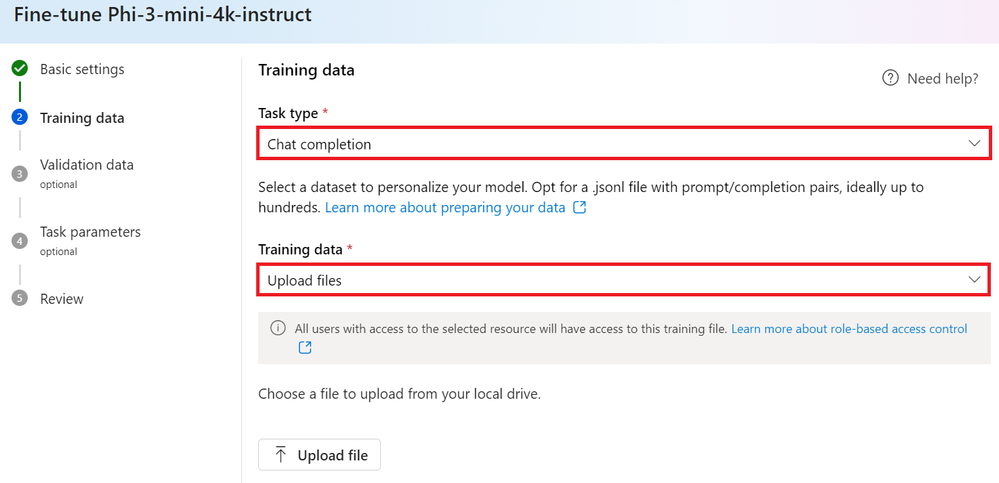Click the Upload file button
The height and width of the screenshot is (483, 999).
(x=320, y=455)
